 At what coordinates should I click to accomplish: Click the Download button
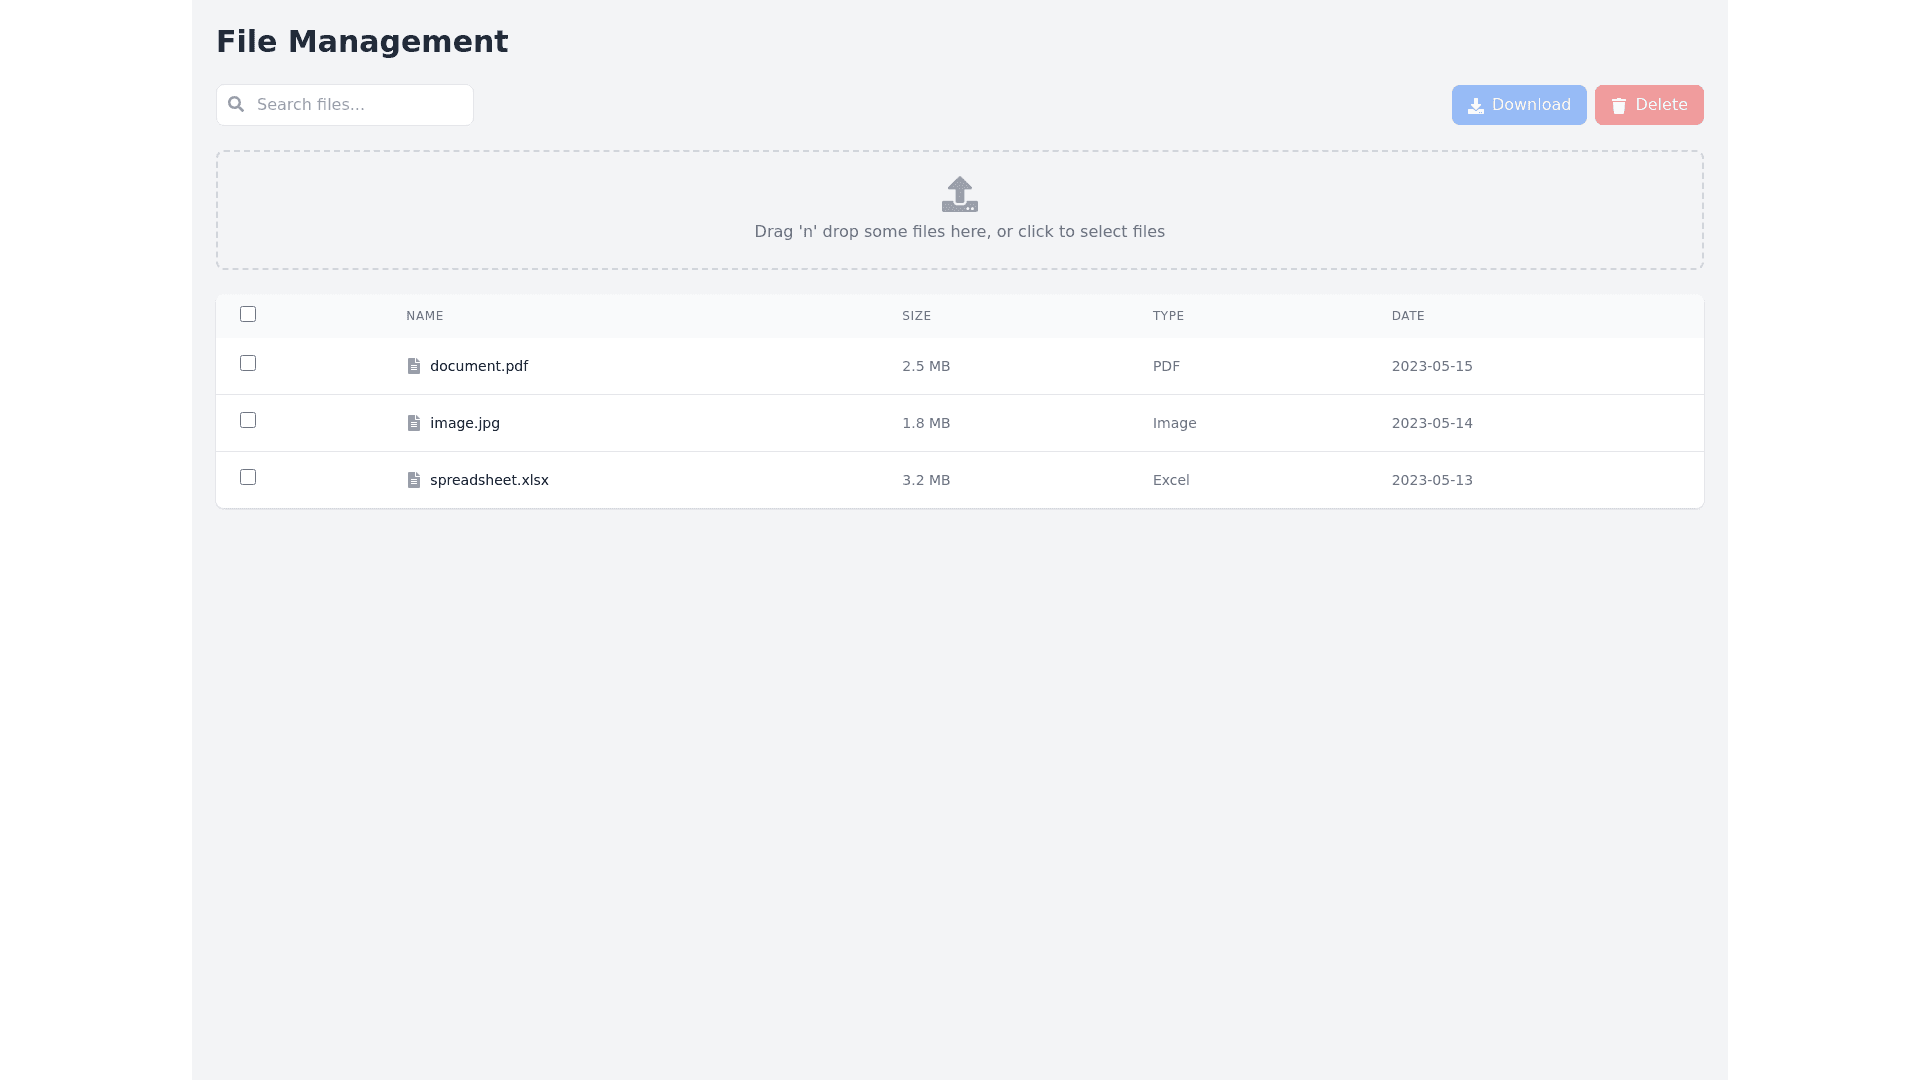point(1519,104)
